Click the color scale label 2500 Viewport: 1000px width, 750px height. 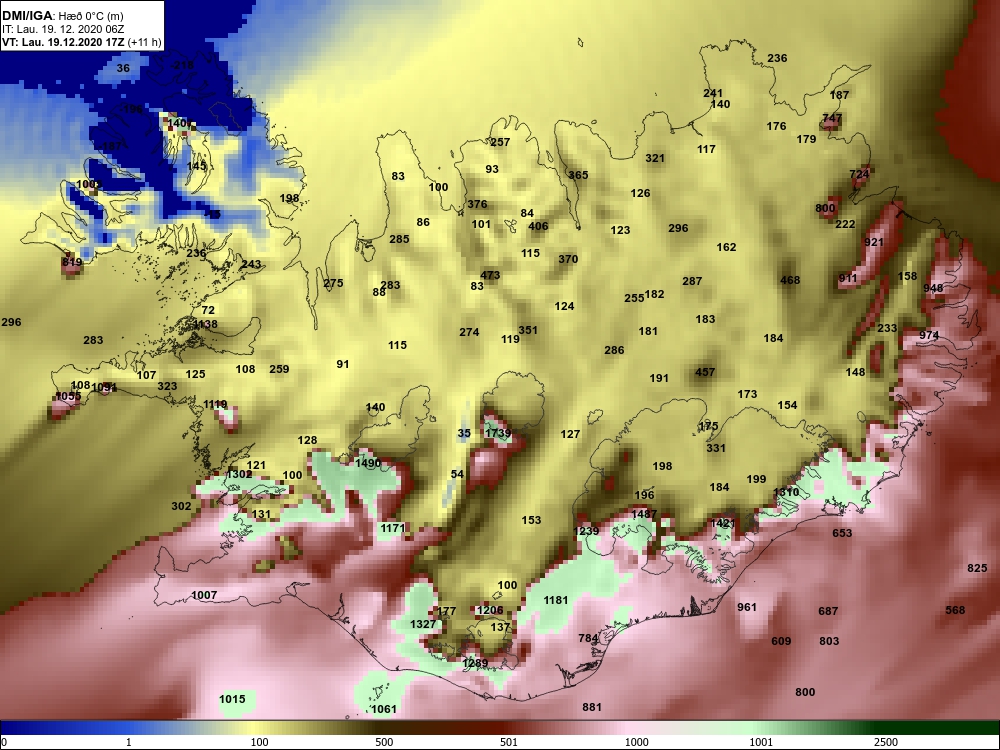[886, 742]
